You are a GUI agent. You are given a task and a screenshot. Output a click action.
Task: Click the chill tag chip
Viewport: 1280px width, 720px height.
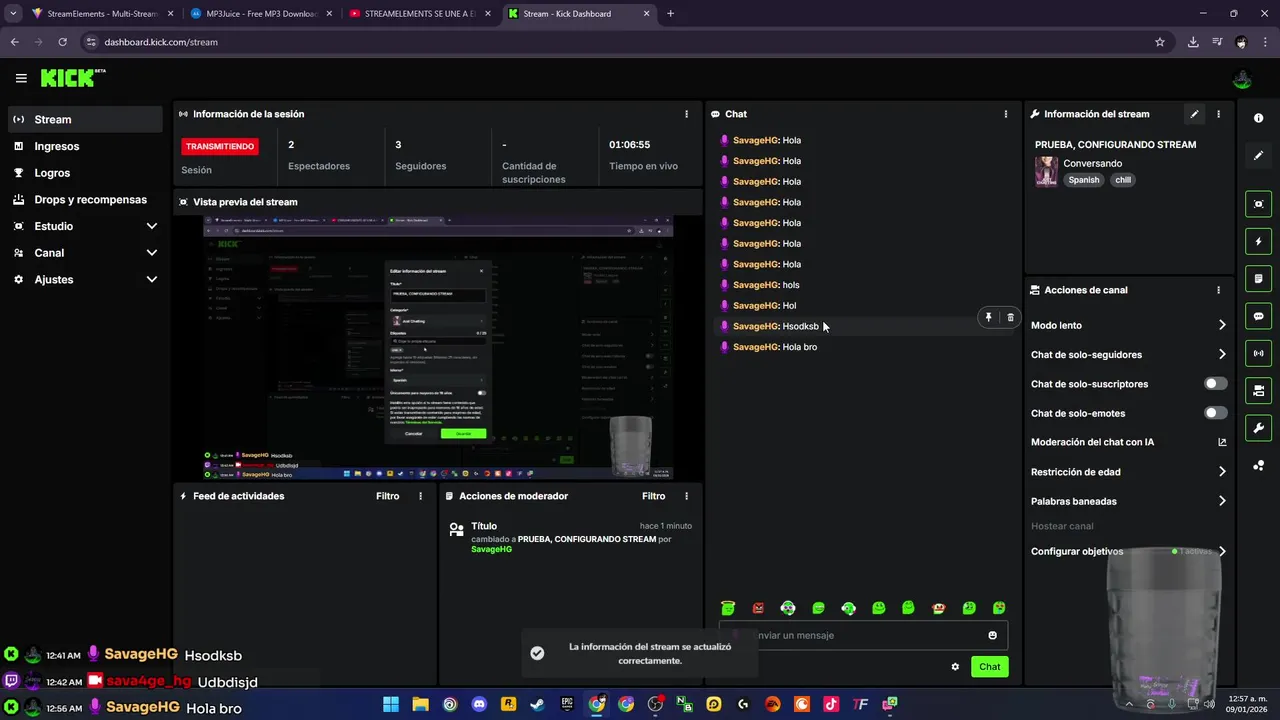click(x=1123, y=180)
